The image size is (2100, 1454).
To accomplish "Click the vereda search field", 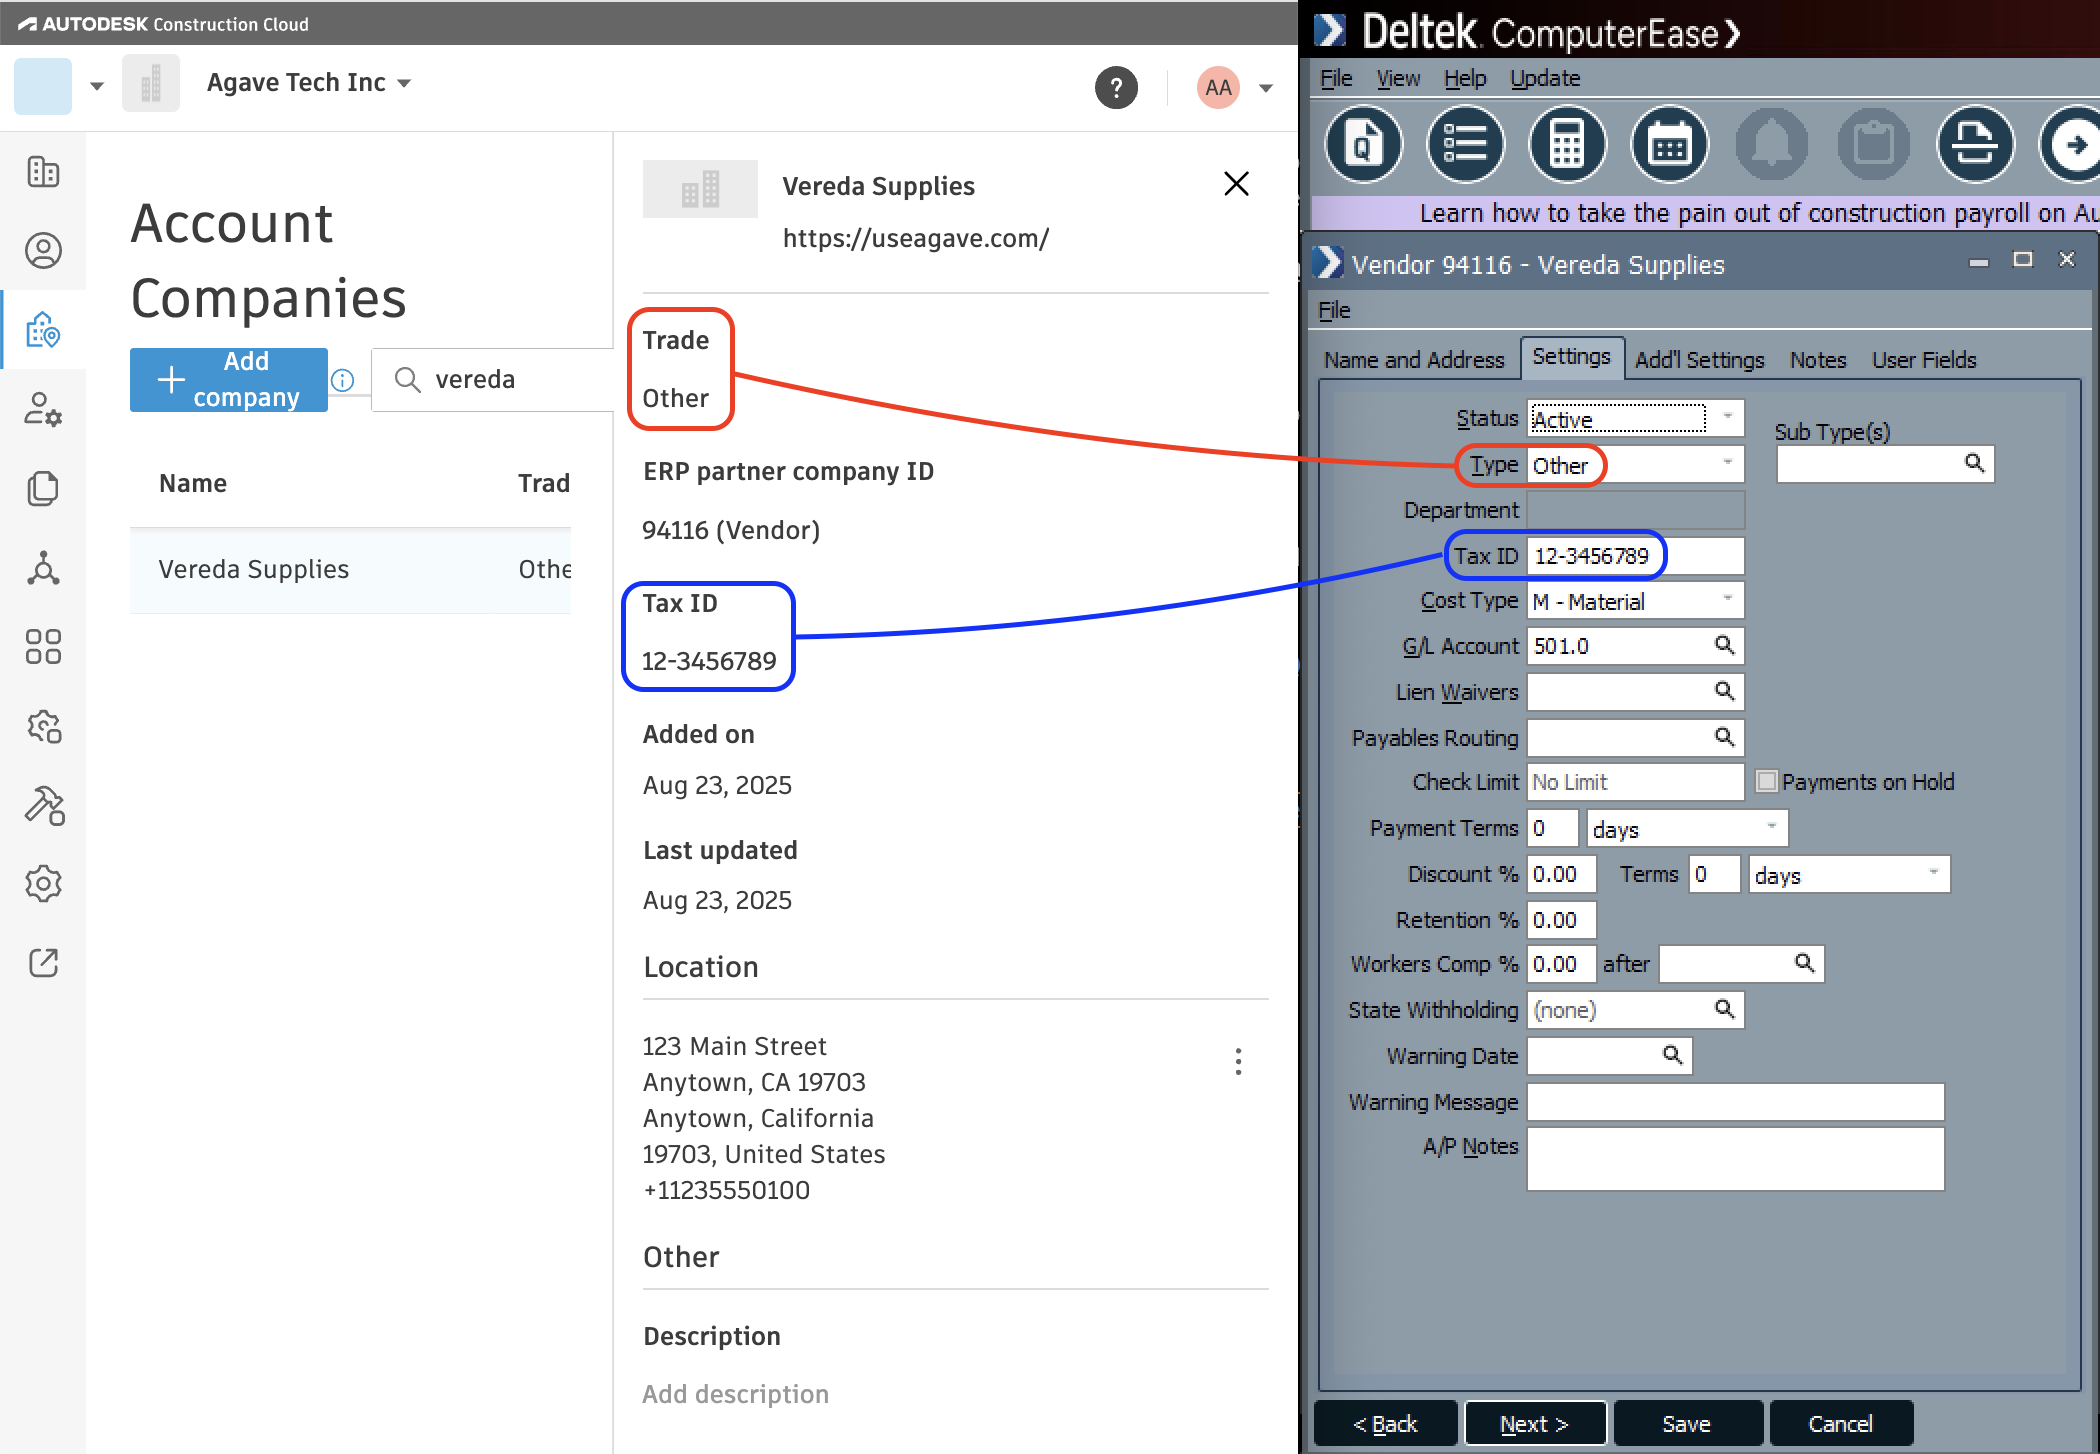I will (492, 380).
